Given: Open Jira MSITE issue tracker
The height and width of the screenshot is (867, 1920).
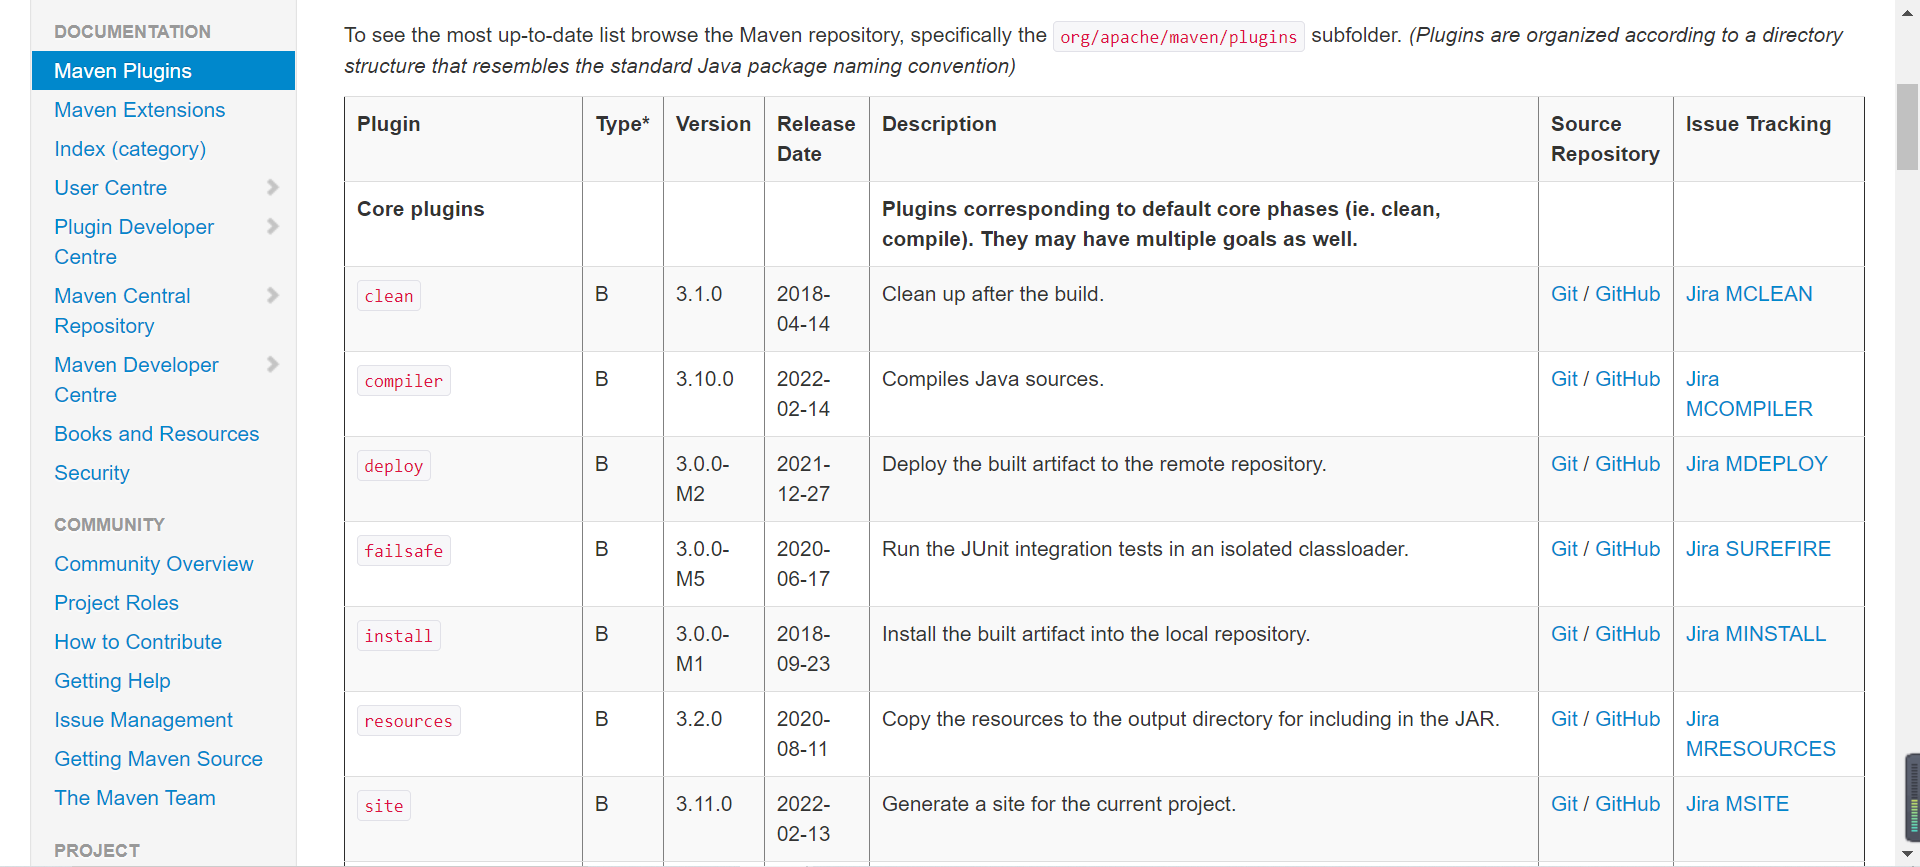Looking at the screenshot, I should (1737, 804).
